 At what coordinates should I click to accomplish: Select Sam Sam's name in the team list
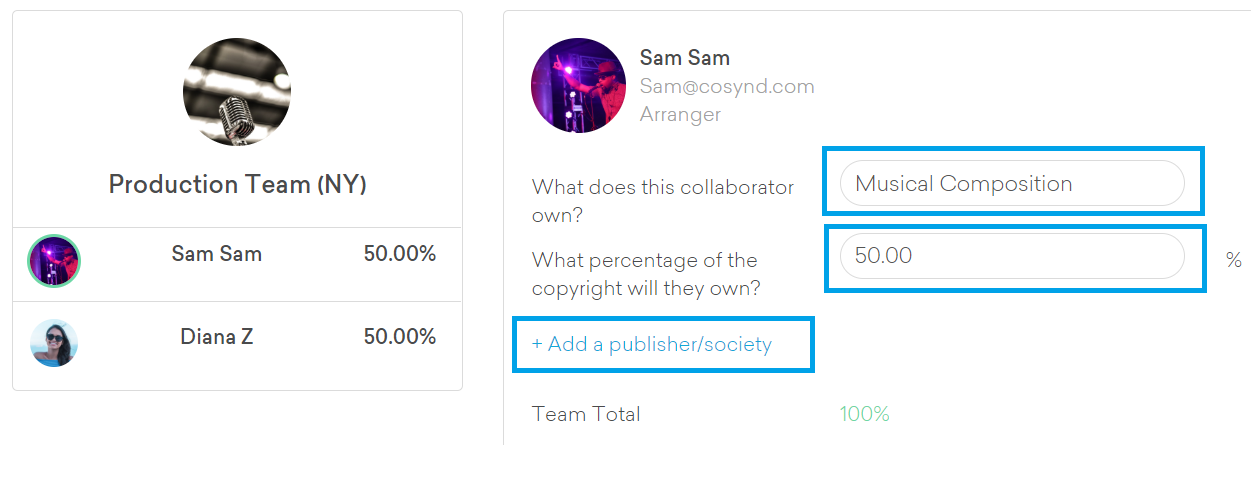click(216, 254)
